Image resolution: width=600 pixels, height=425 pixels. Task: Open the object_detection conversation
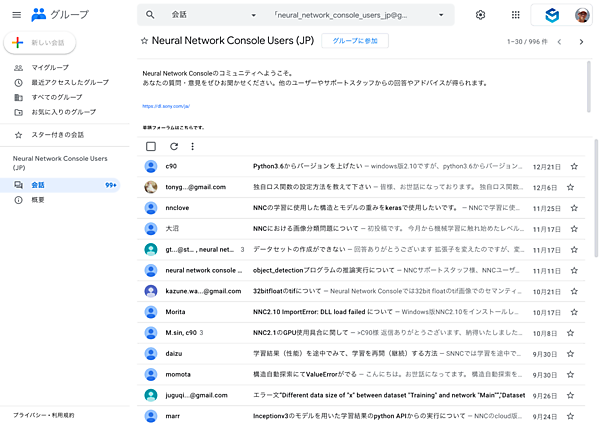tap(361, 270)
